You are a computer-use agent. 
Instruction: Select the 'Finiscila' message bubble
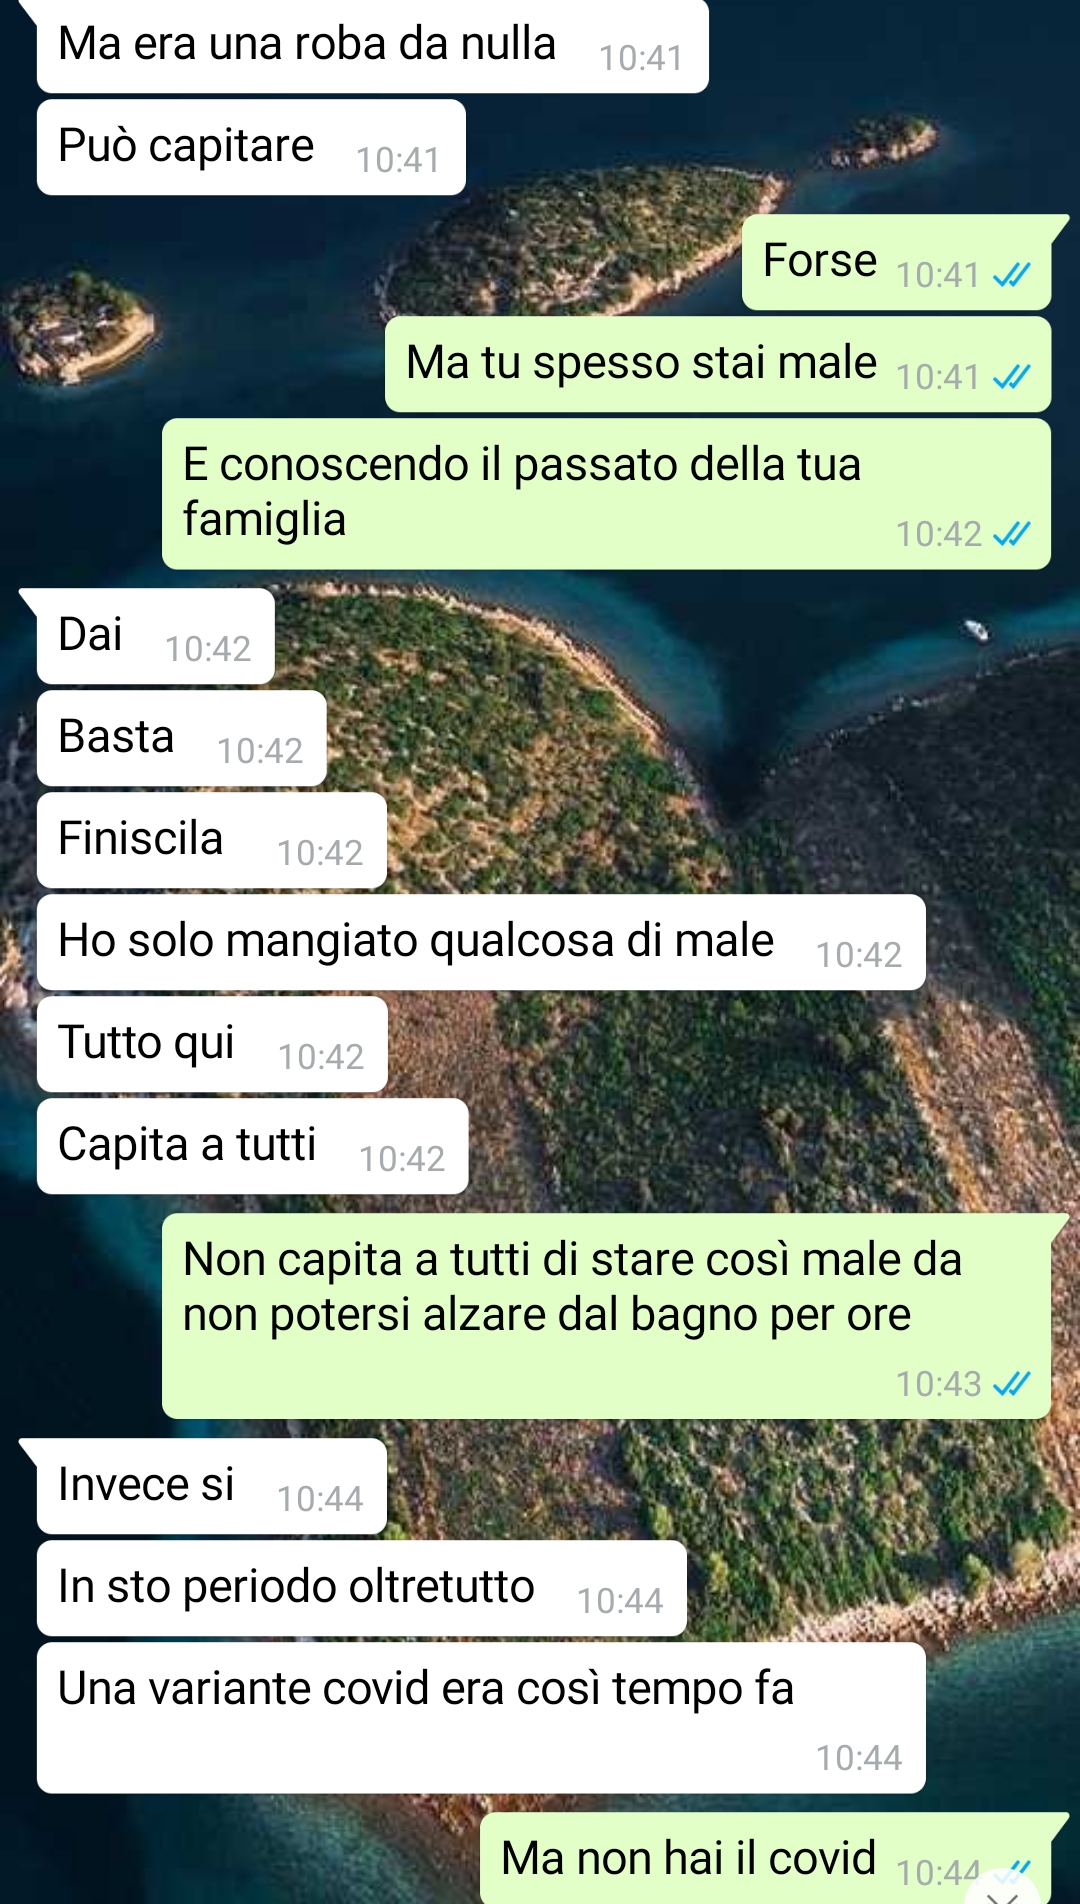[211, 840]
